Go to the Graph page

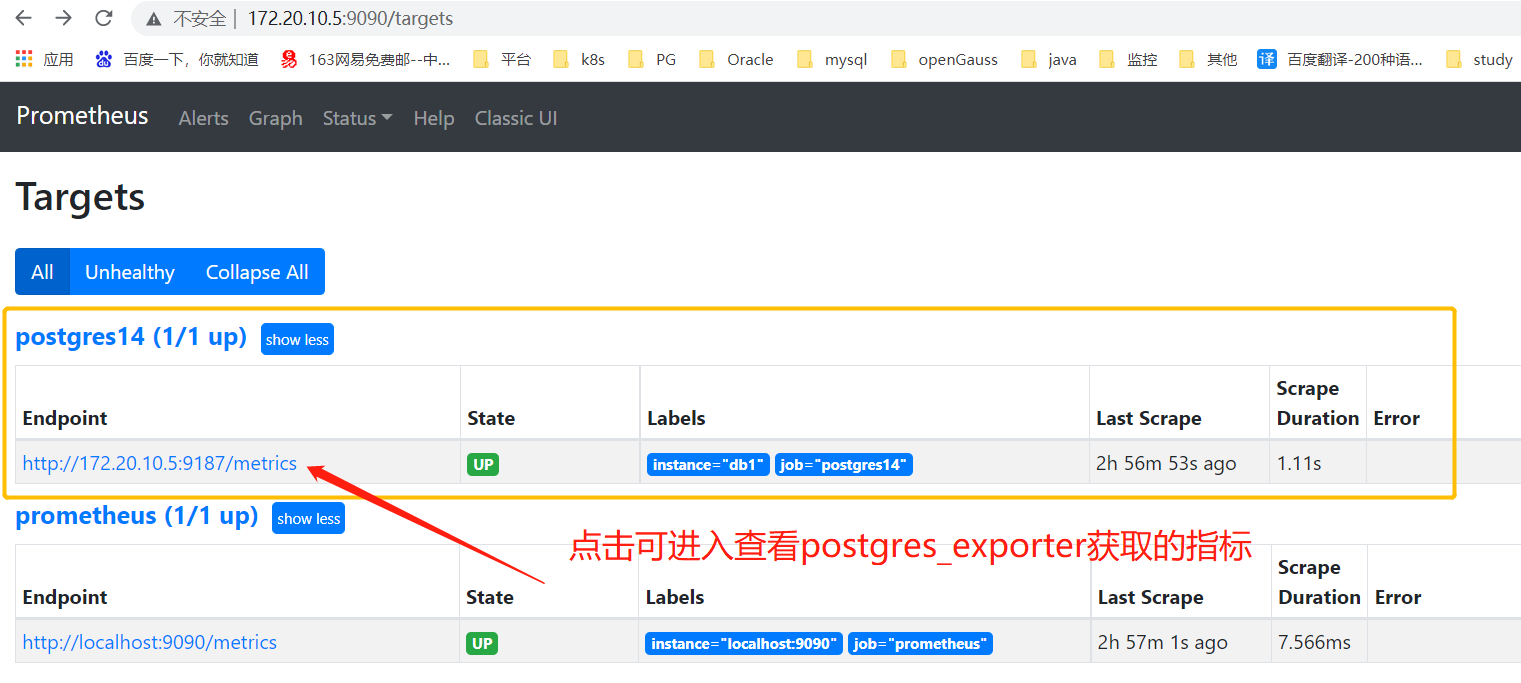275,118
